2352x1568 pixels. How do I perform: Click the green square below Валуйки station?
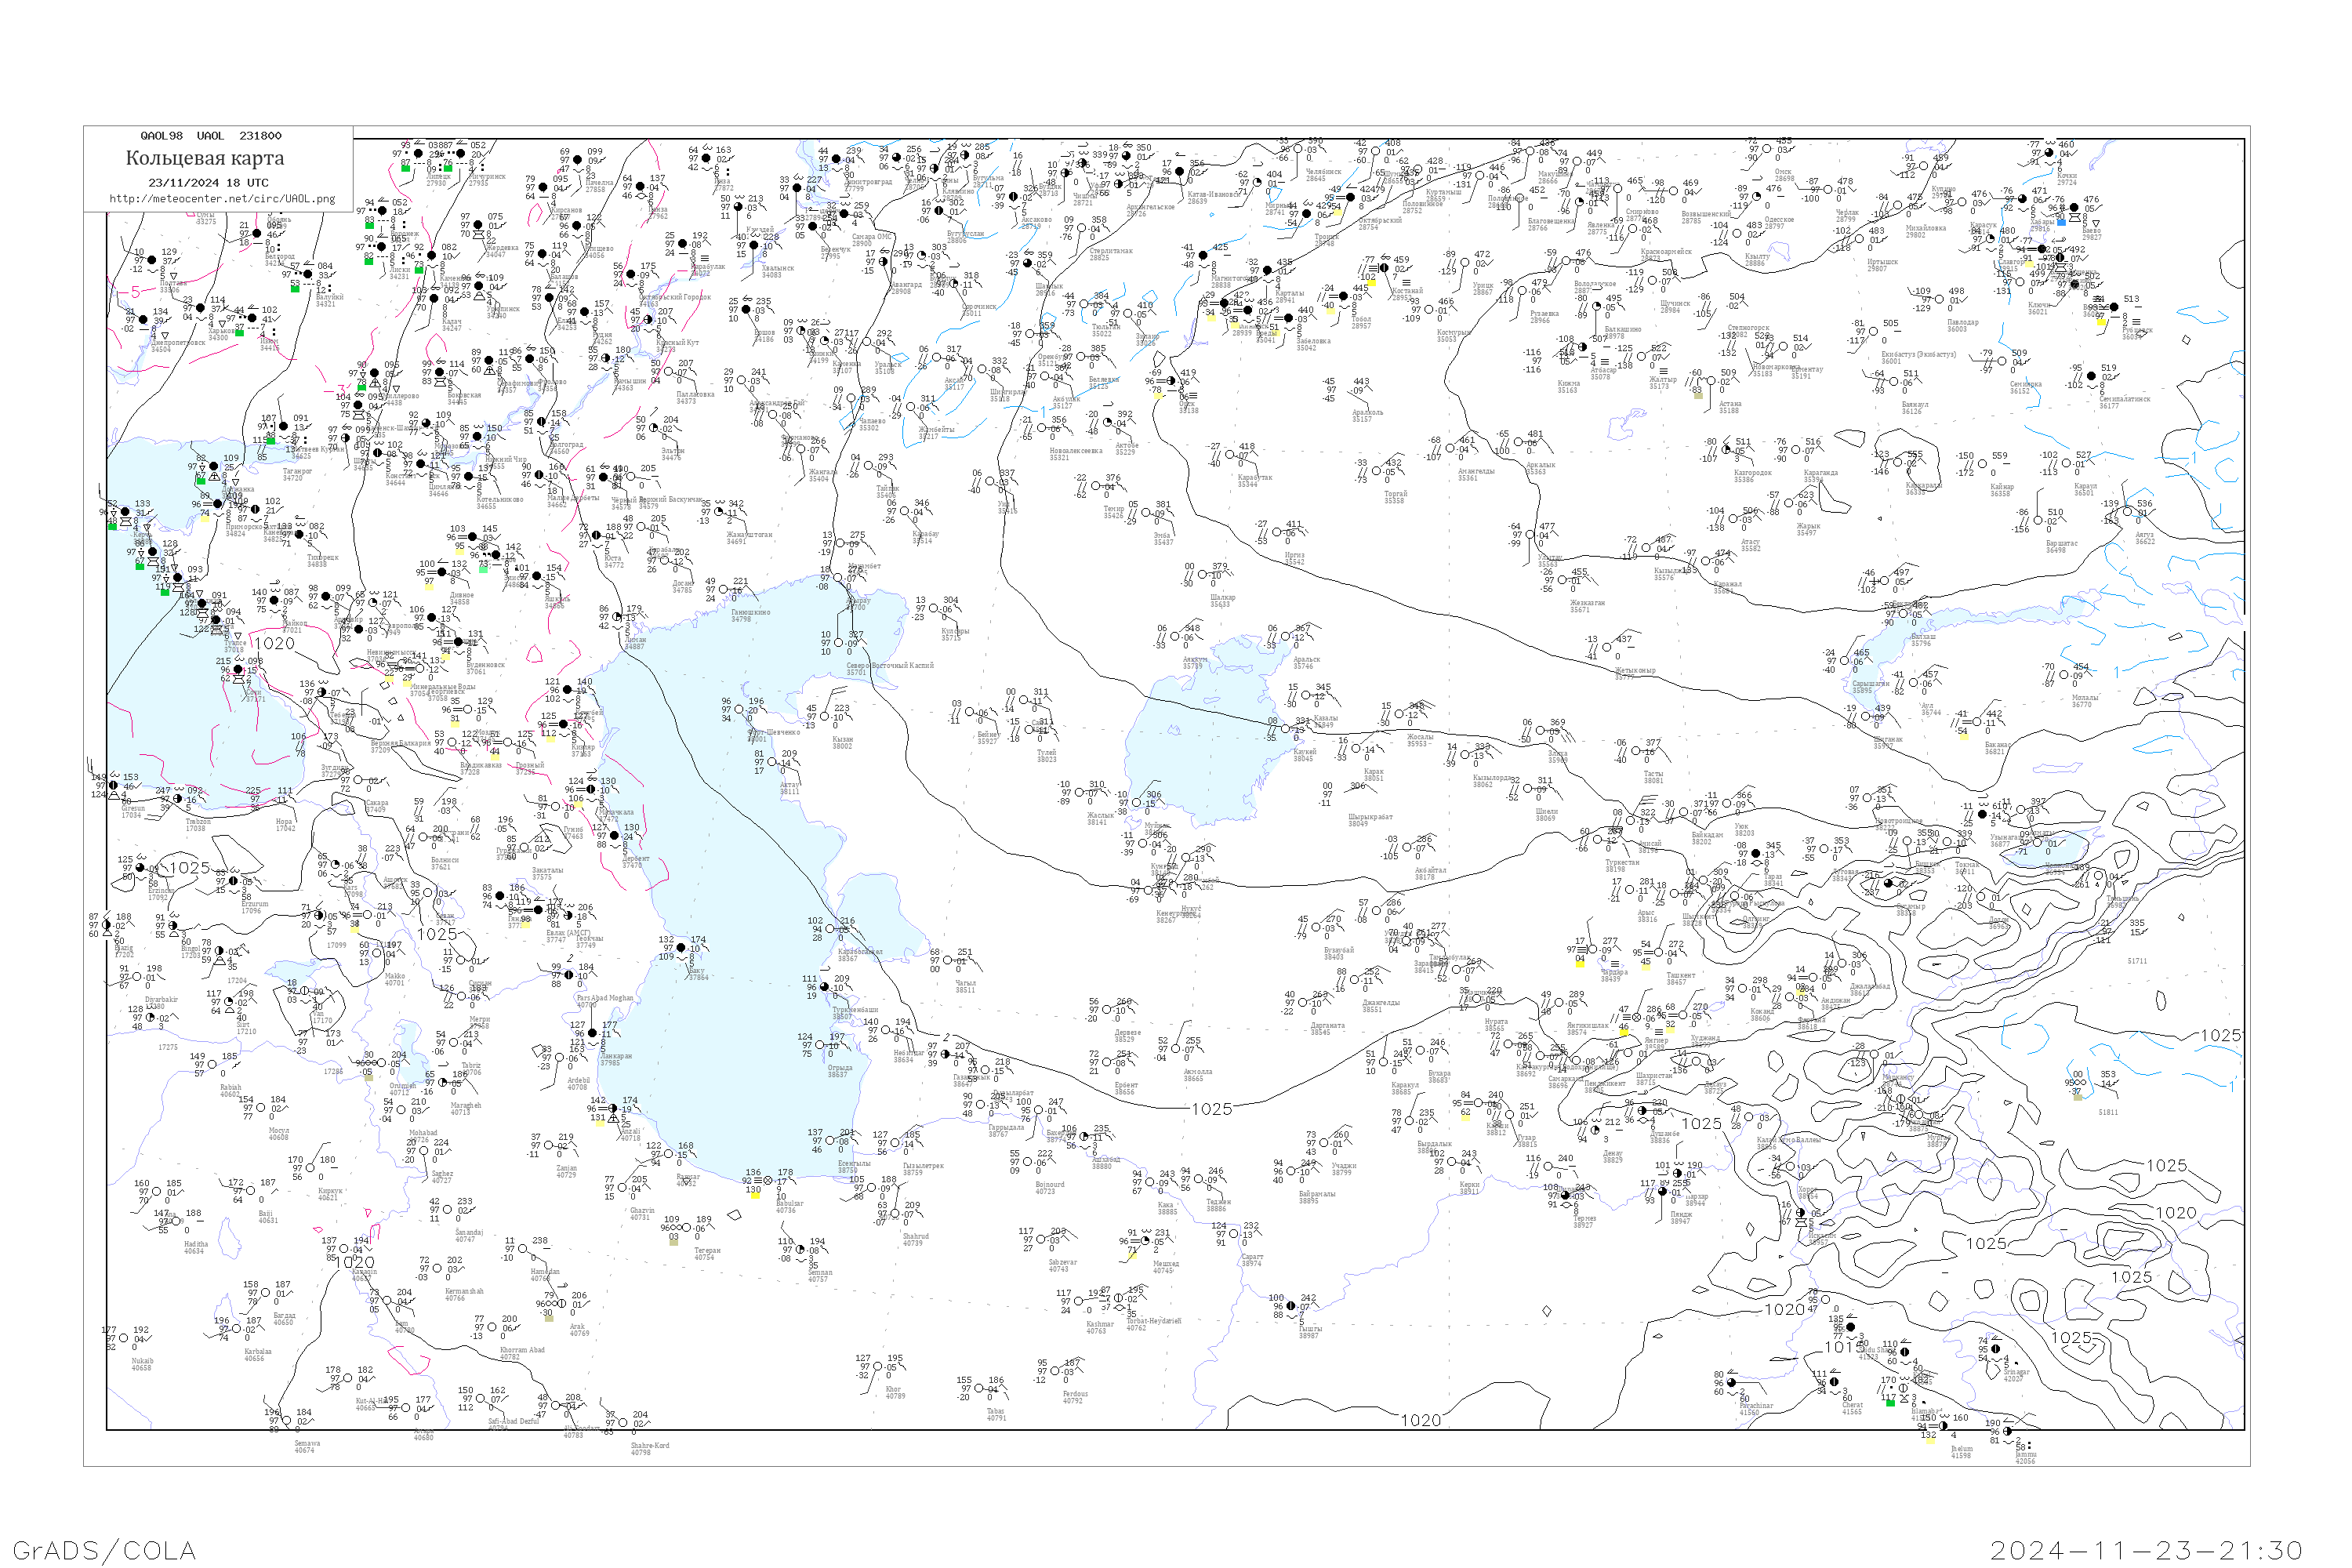[x=294, y=288]
